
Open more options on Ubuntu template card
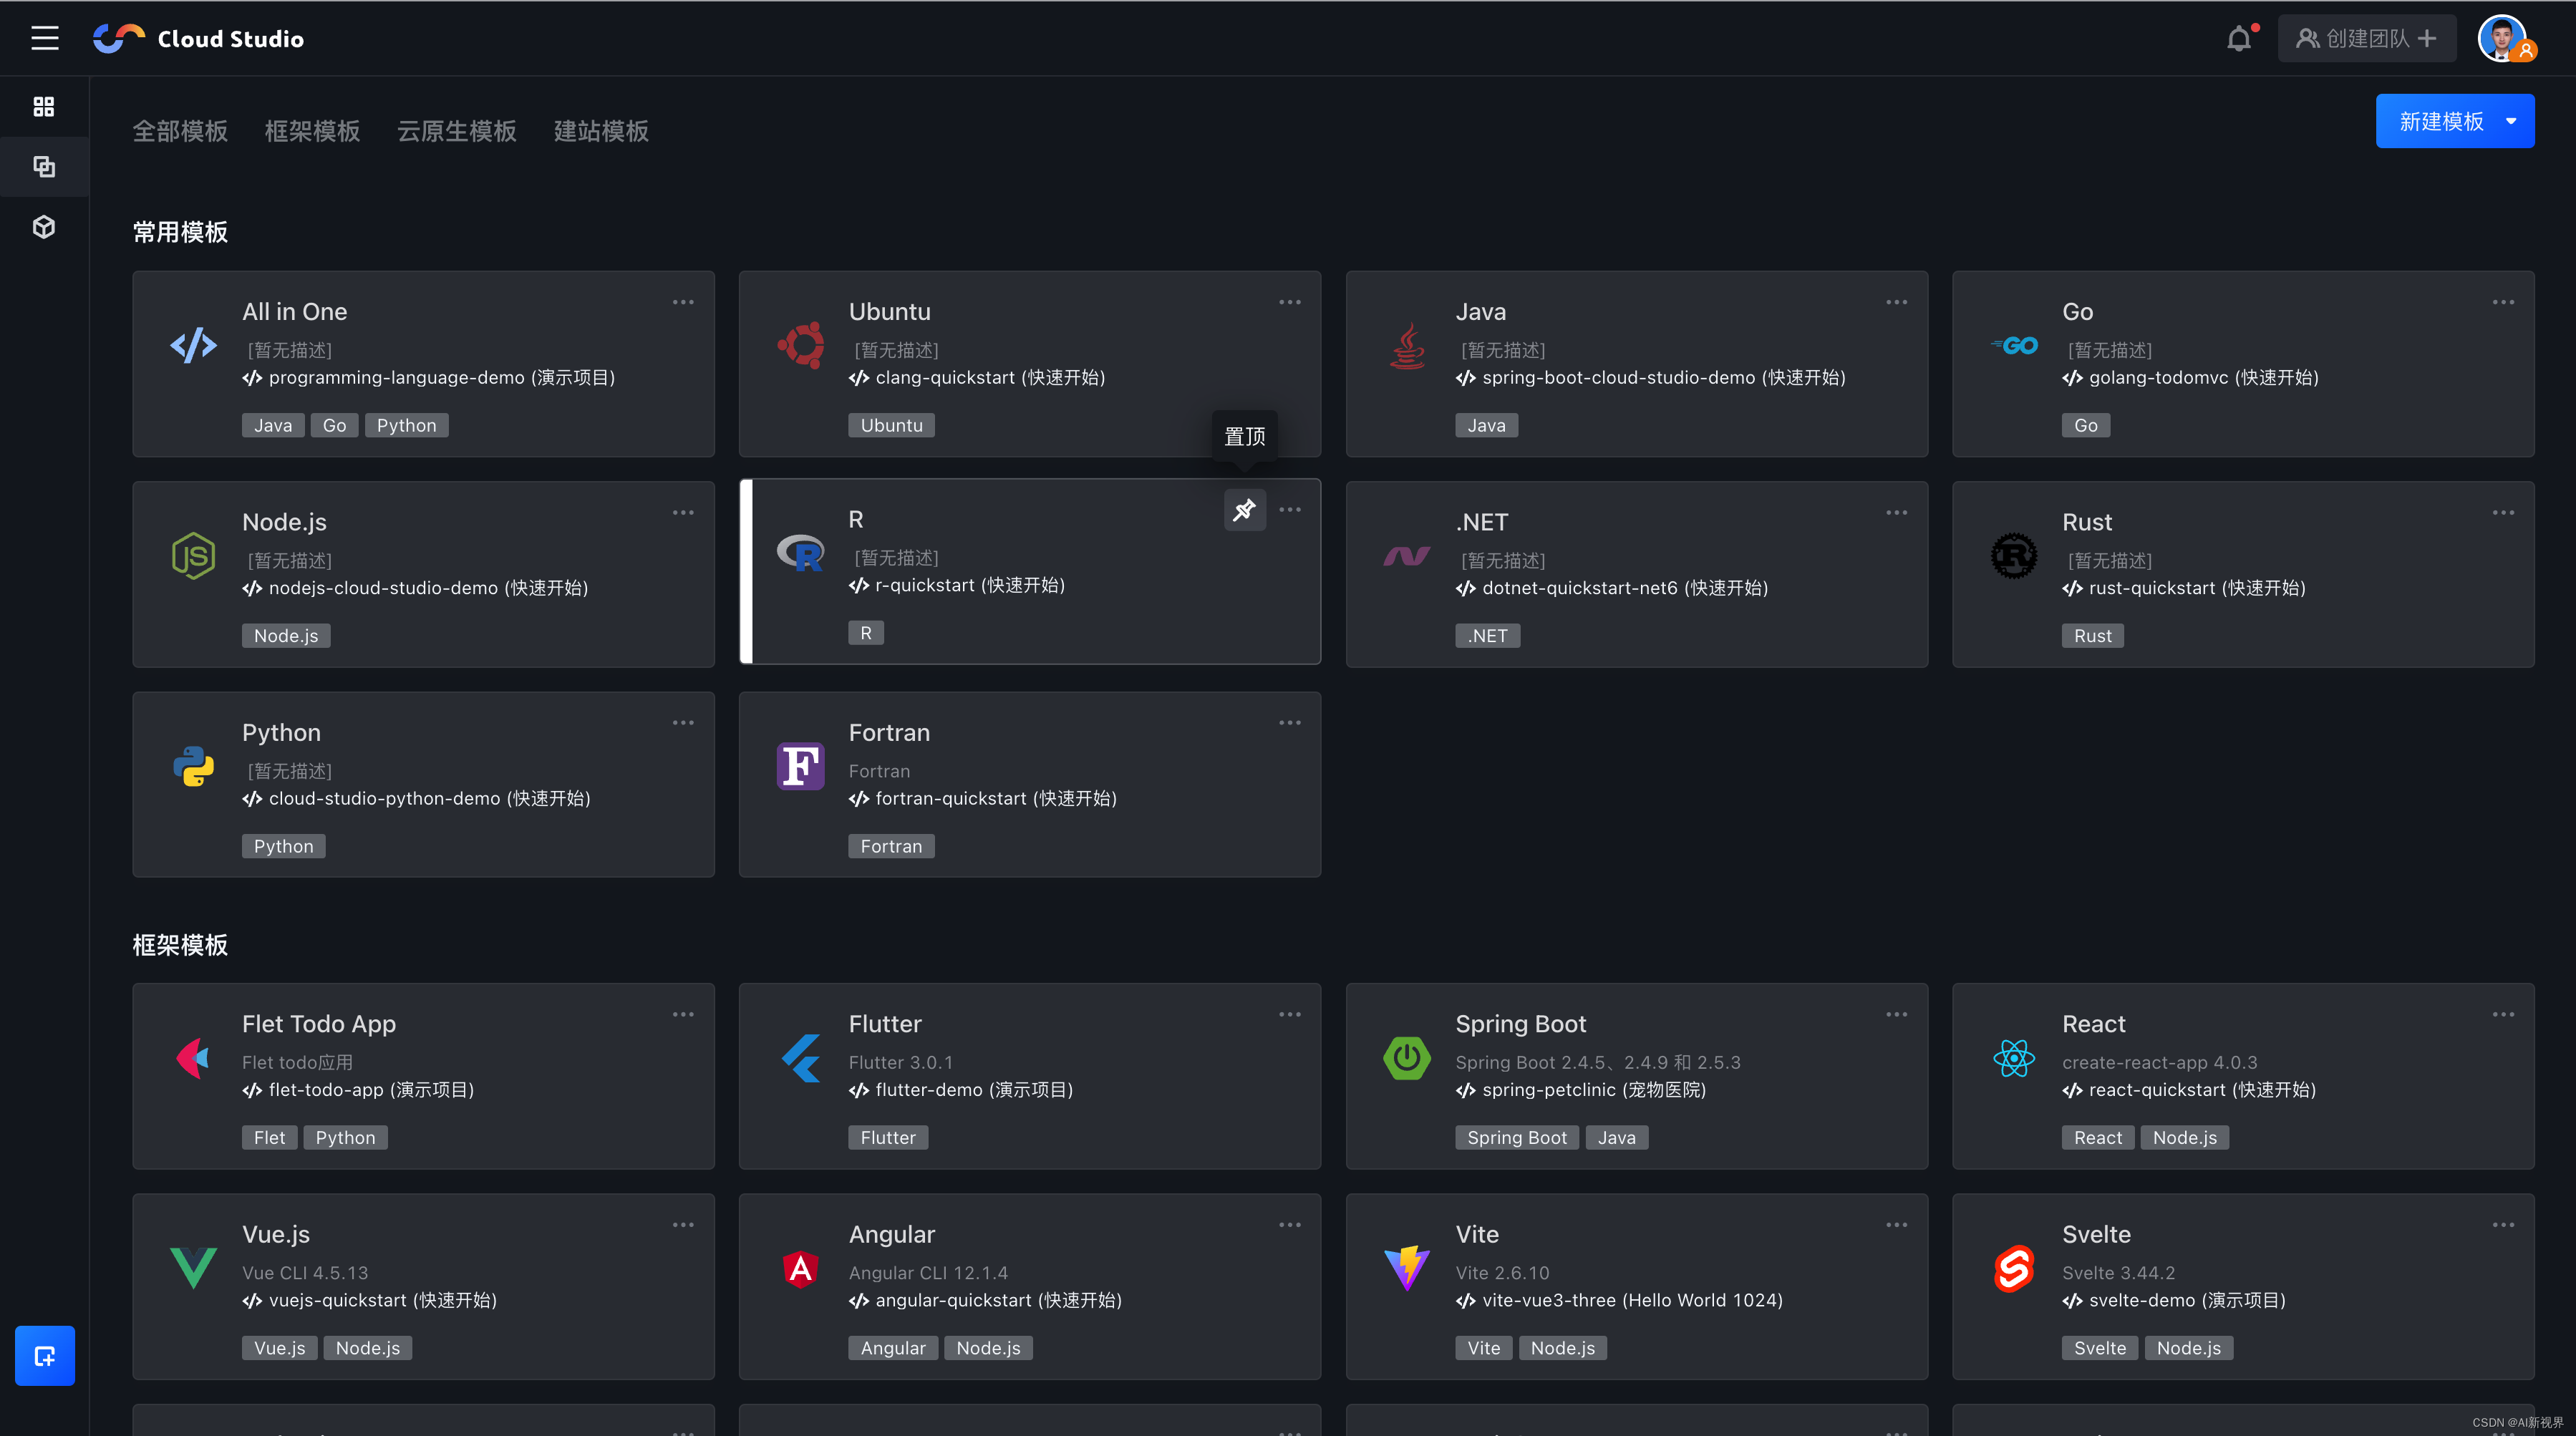click(1289, 302)
